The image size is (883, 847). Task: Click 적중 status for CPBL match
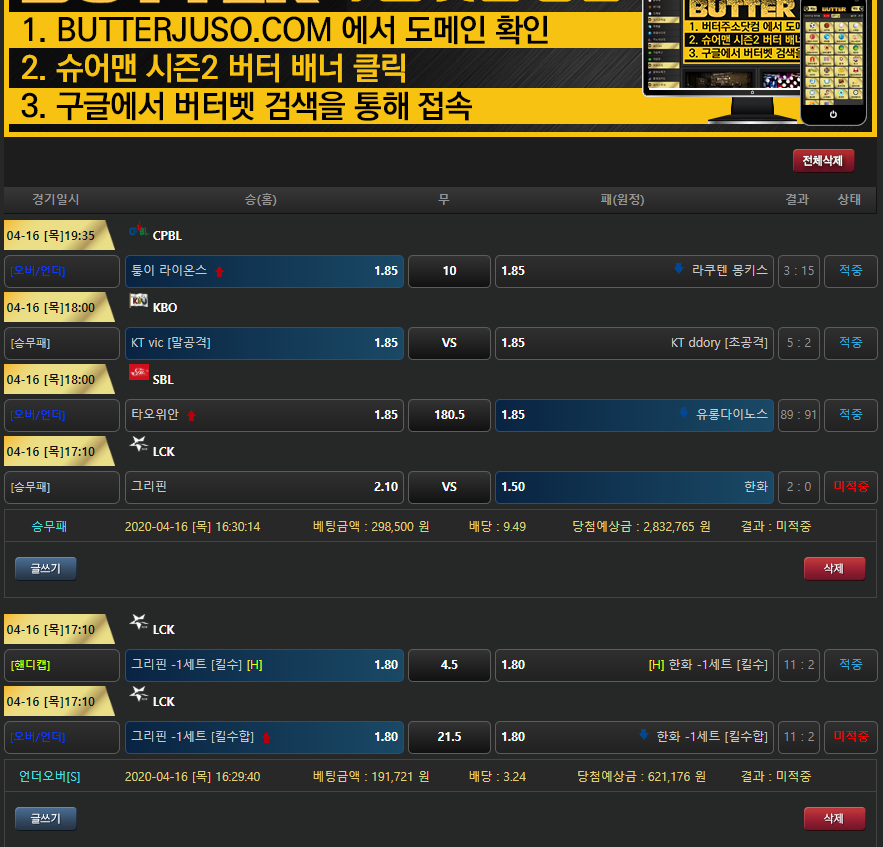850,271
